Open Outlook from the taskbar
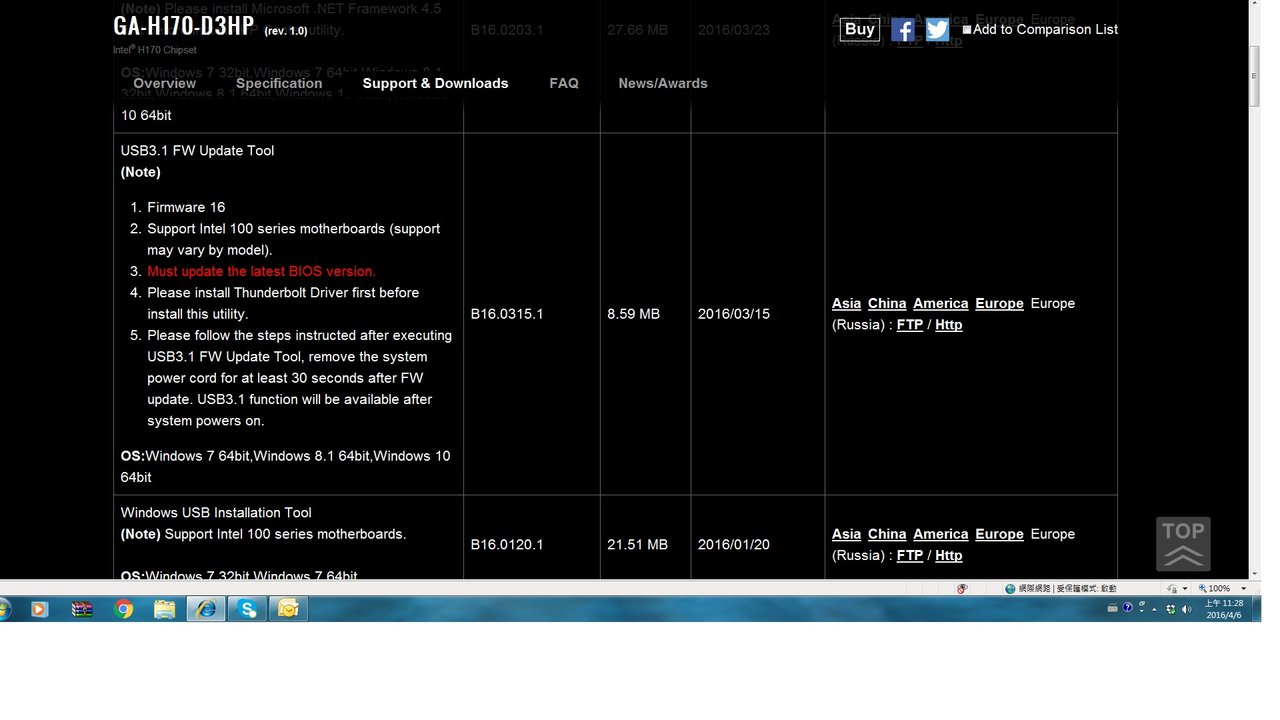The image size is (1280, 720). point(288,608)
